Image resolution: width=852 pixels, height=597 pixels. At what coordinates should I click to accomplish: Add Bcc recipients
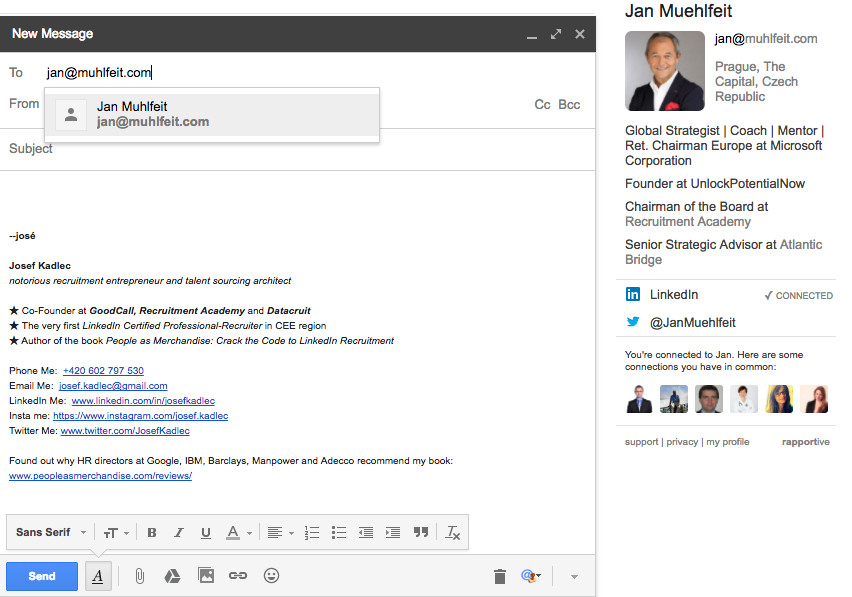tap(569, 104)
